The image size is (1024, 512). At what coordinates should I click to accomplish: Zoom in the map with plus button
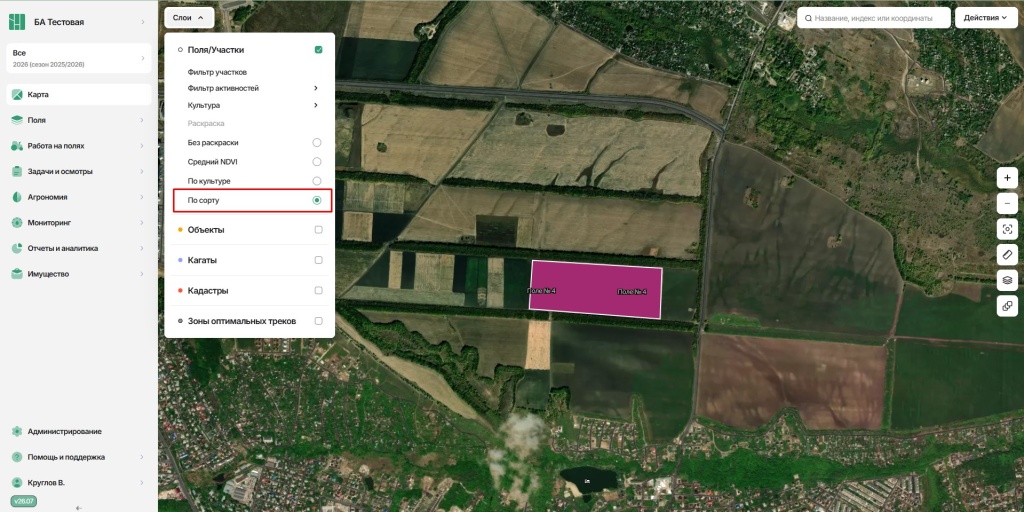pos(1007,178)
